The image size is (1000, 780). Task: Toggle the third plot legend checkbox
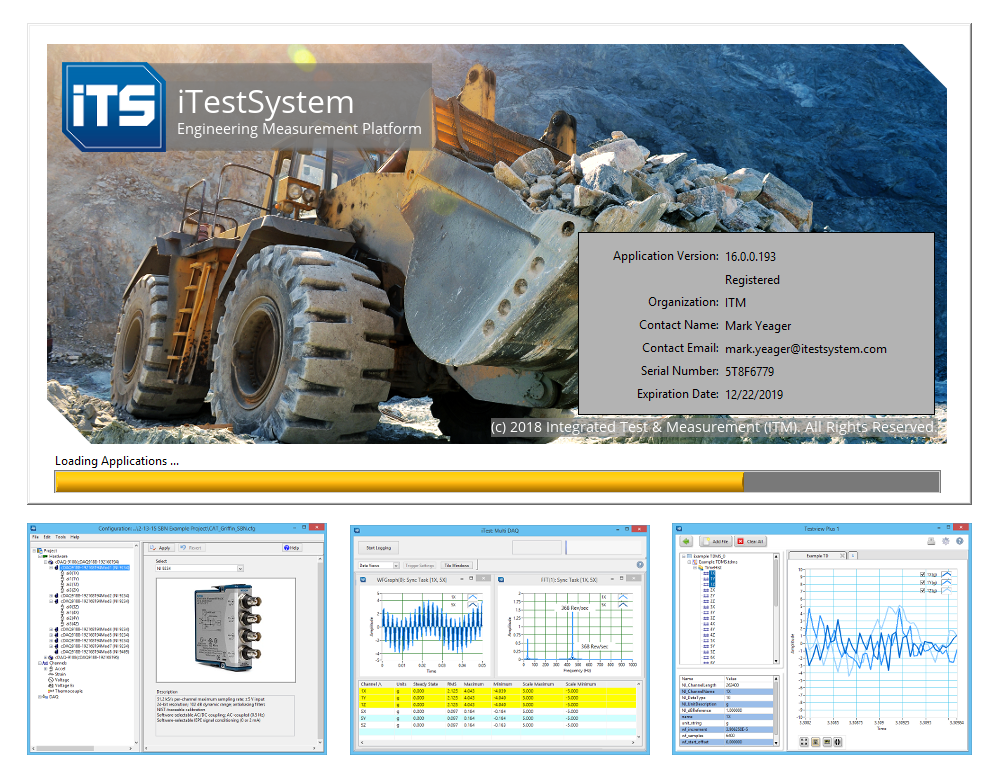[921, 591]
